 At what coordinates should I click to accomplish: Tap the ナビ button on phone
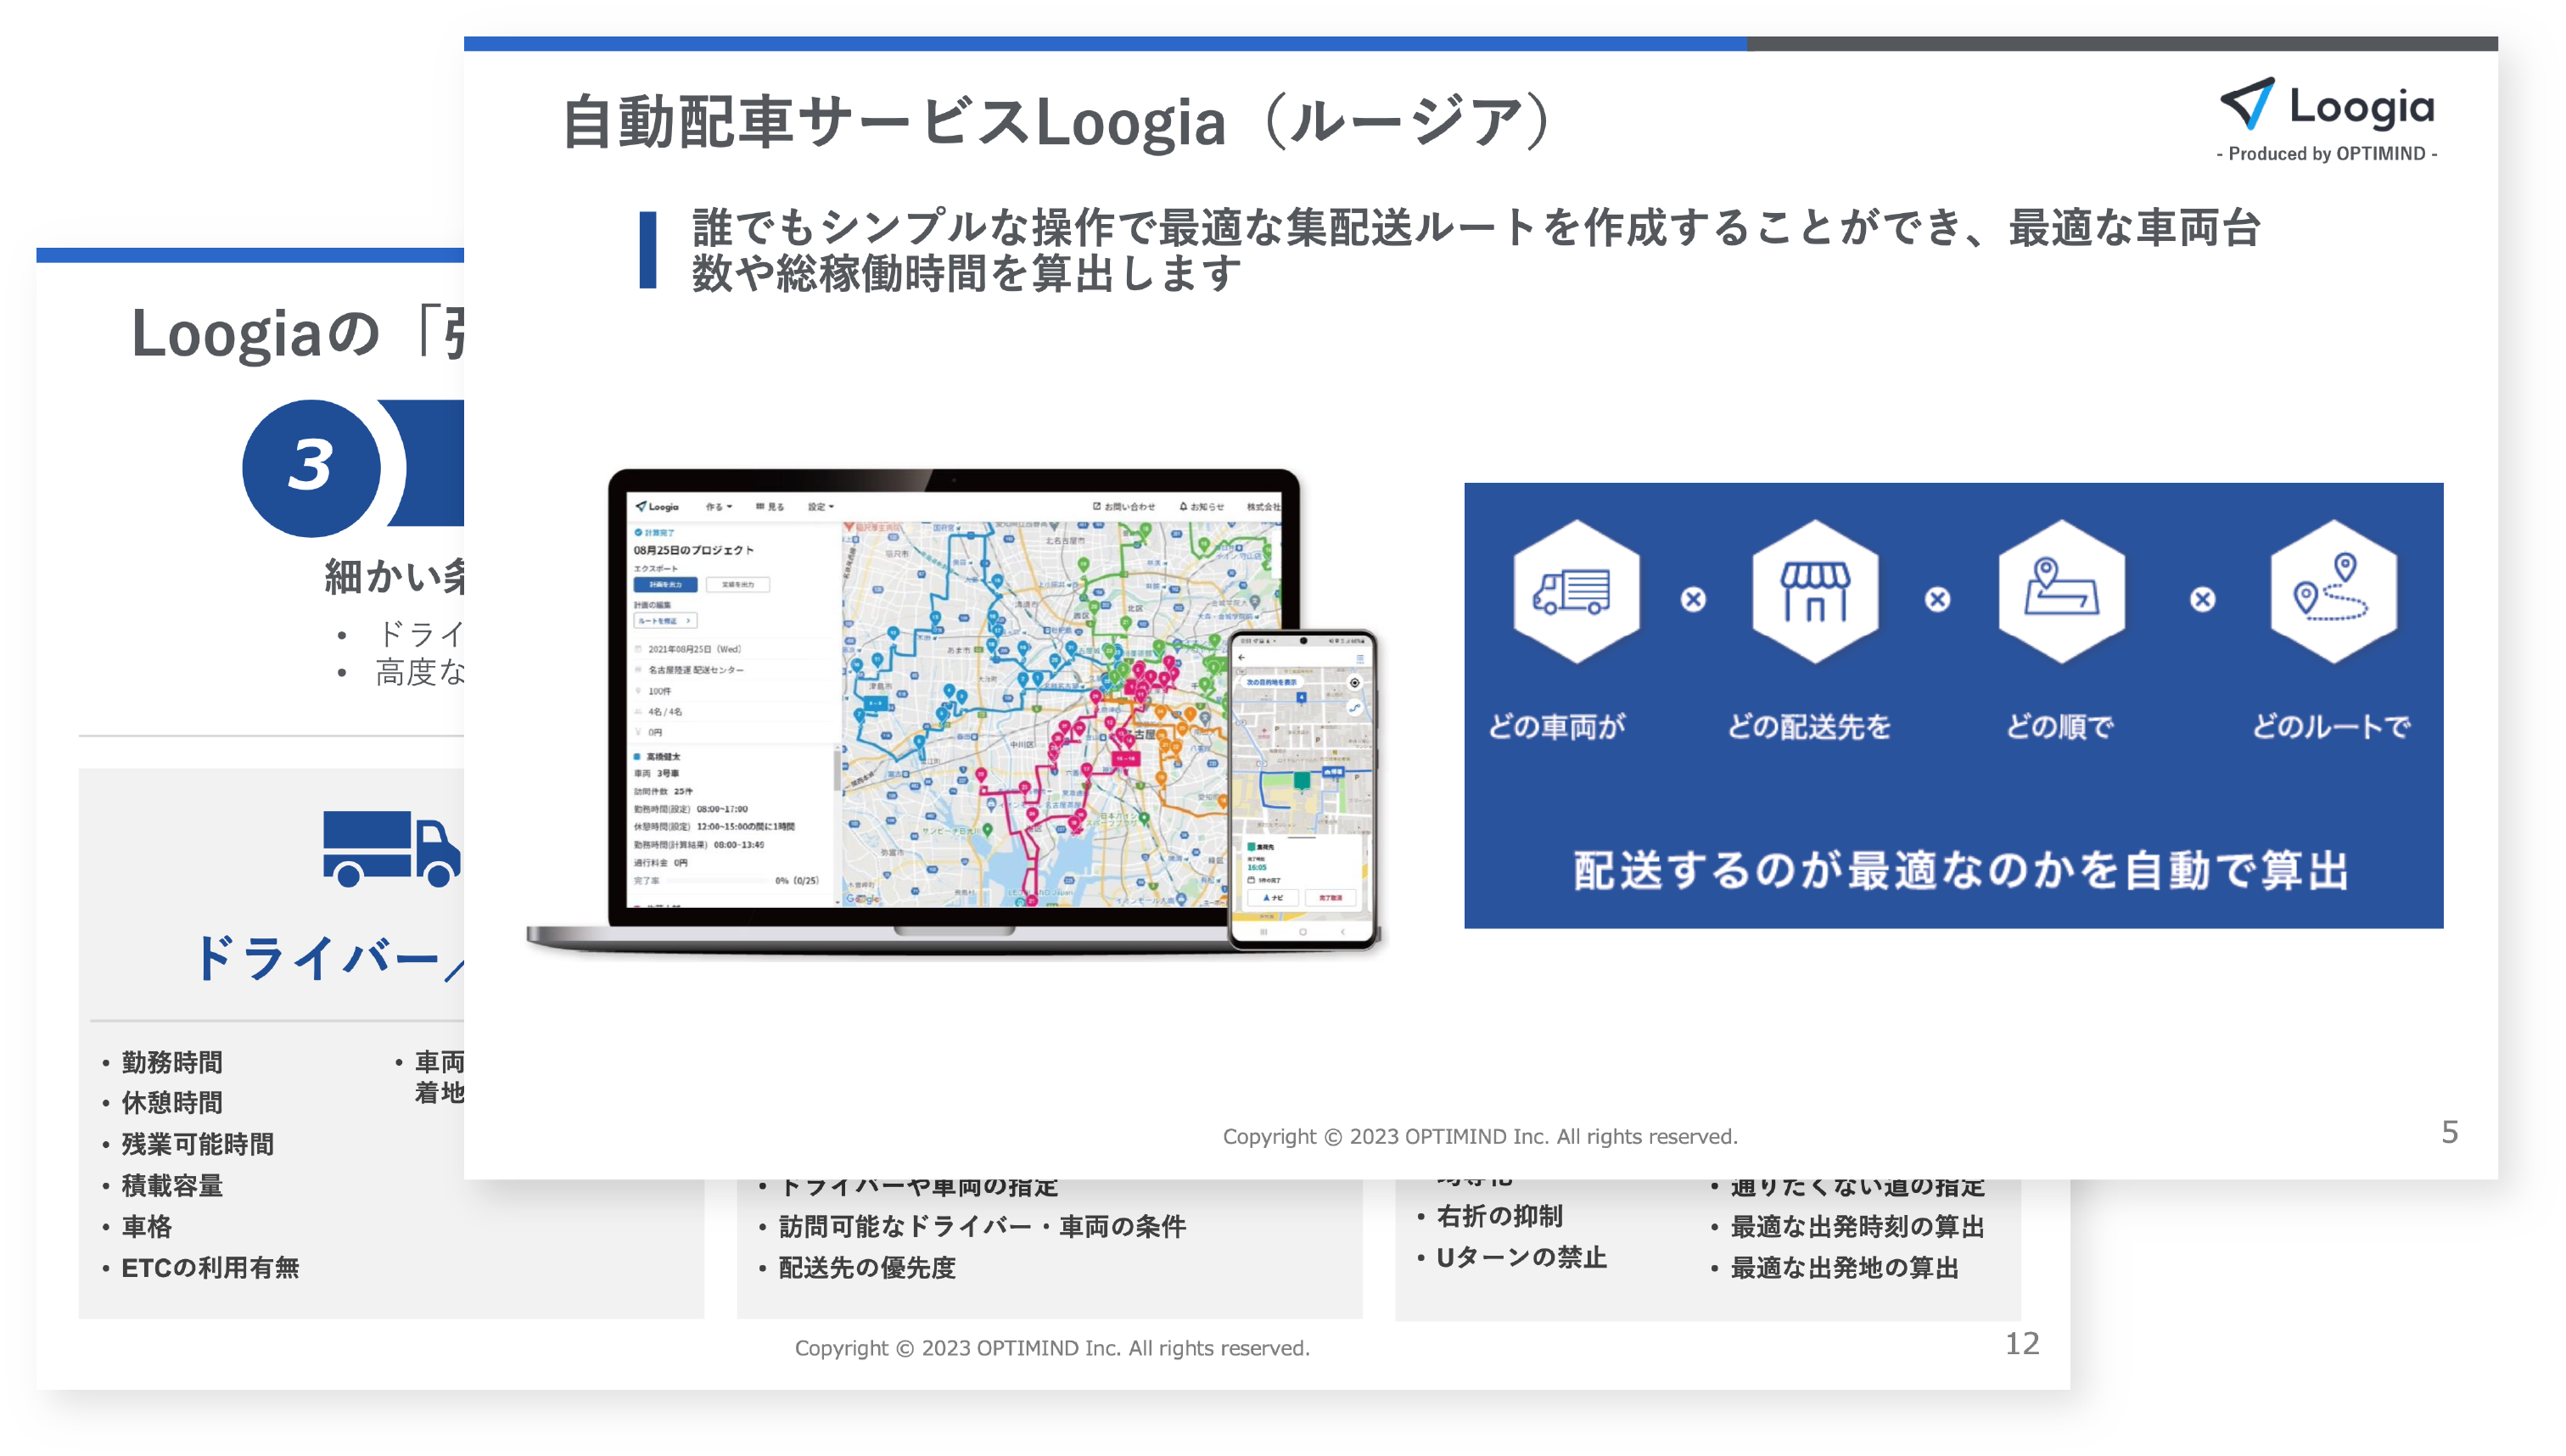click(1271, 898)
